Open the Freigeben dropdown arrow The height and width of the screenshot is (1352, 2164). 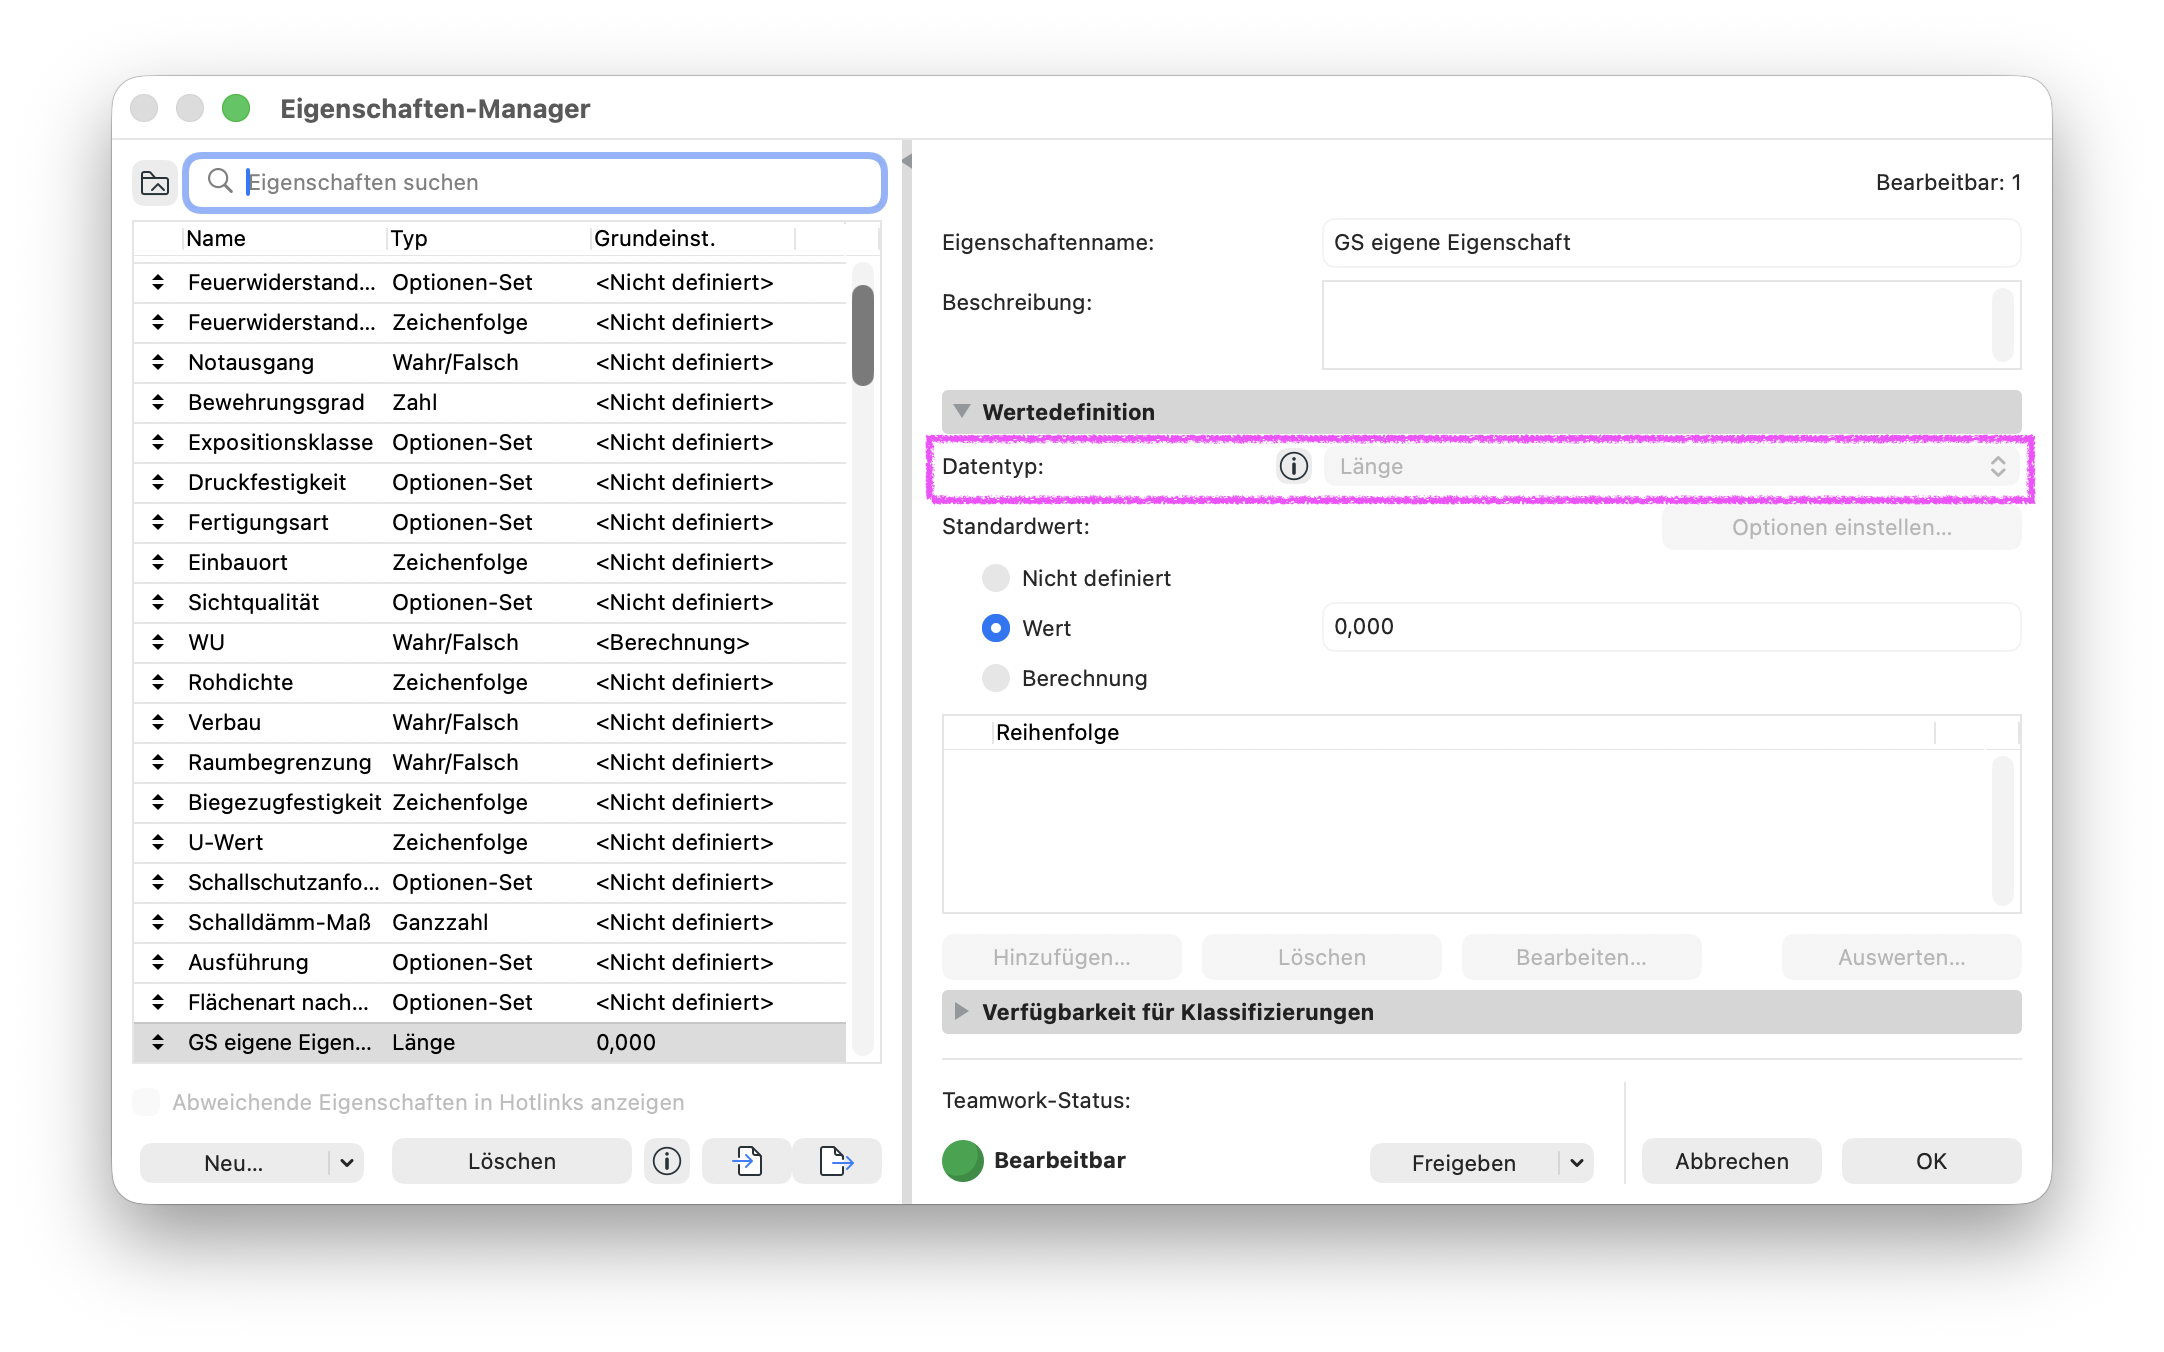(1577, 1163)
